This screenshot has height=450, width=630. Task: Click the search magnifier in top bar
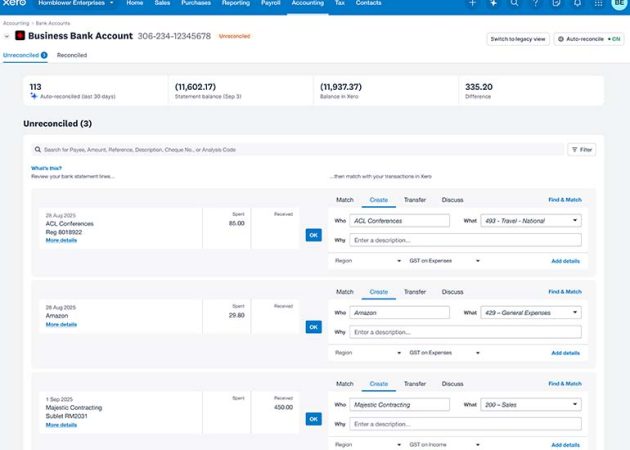[x=514, y=3]
